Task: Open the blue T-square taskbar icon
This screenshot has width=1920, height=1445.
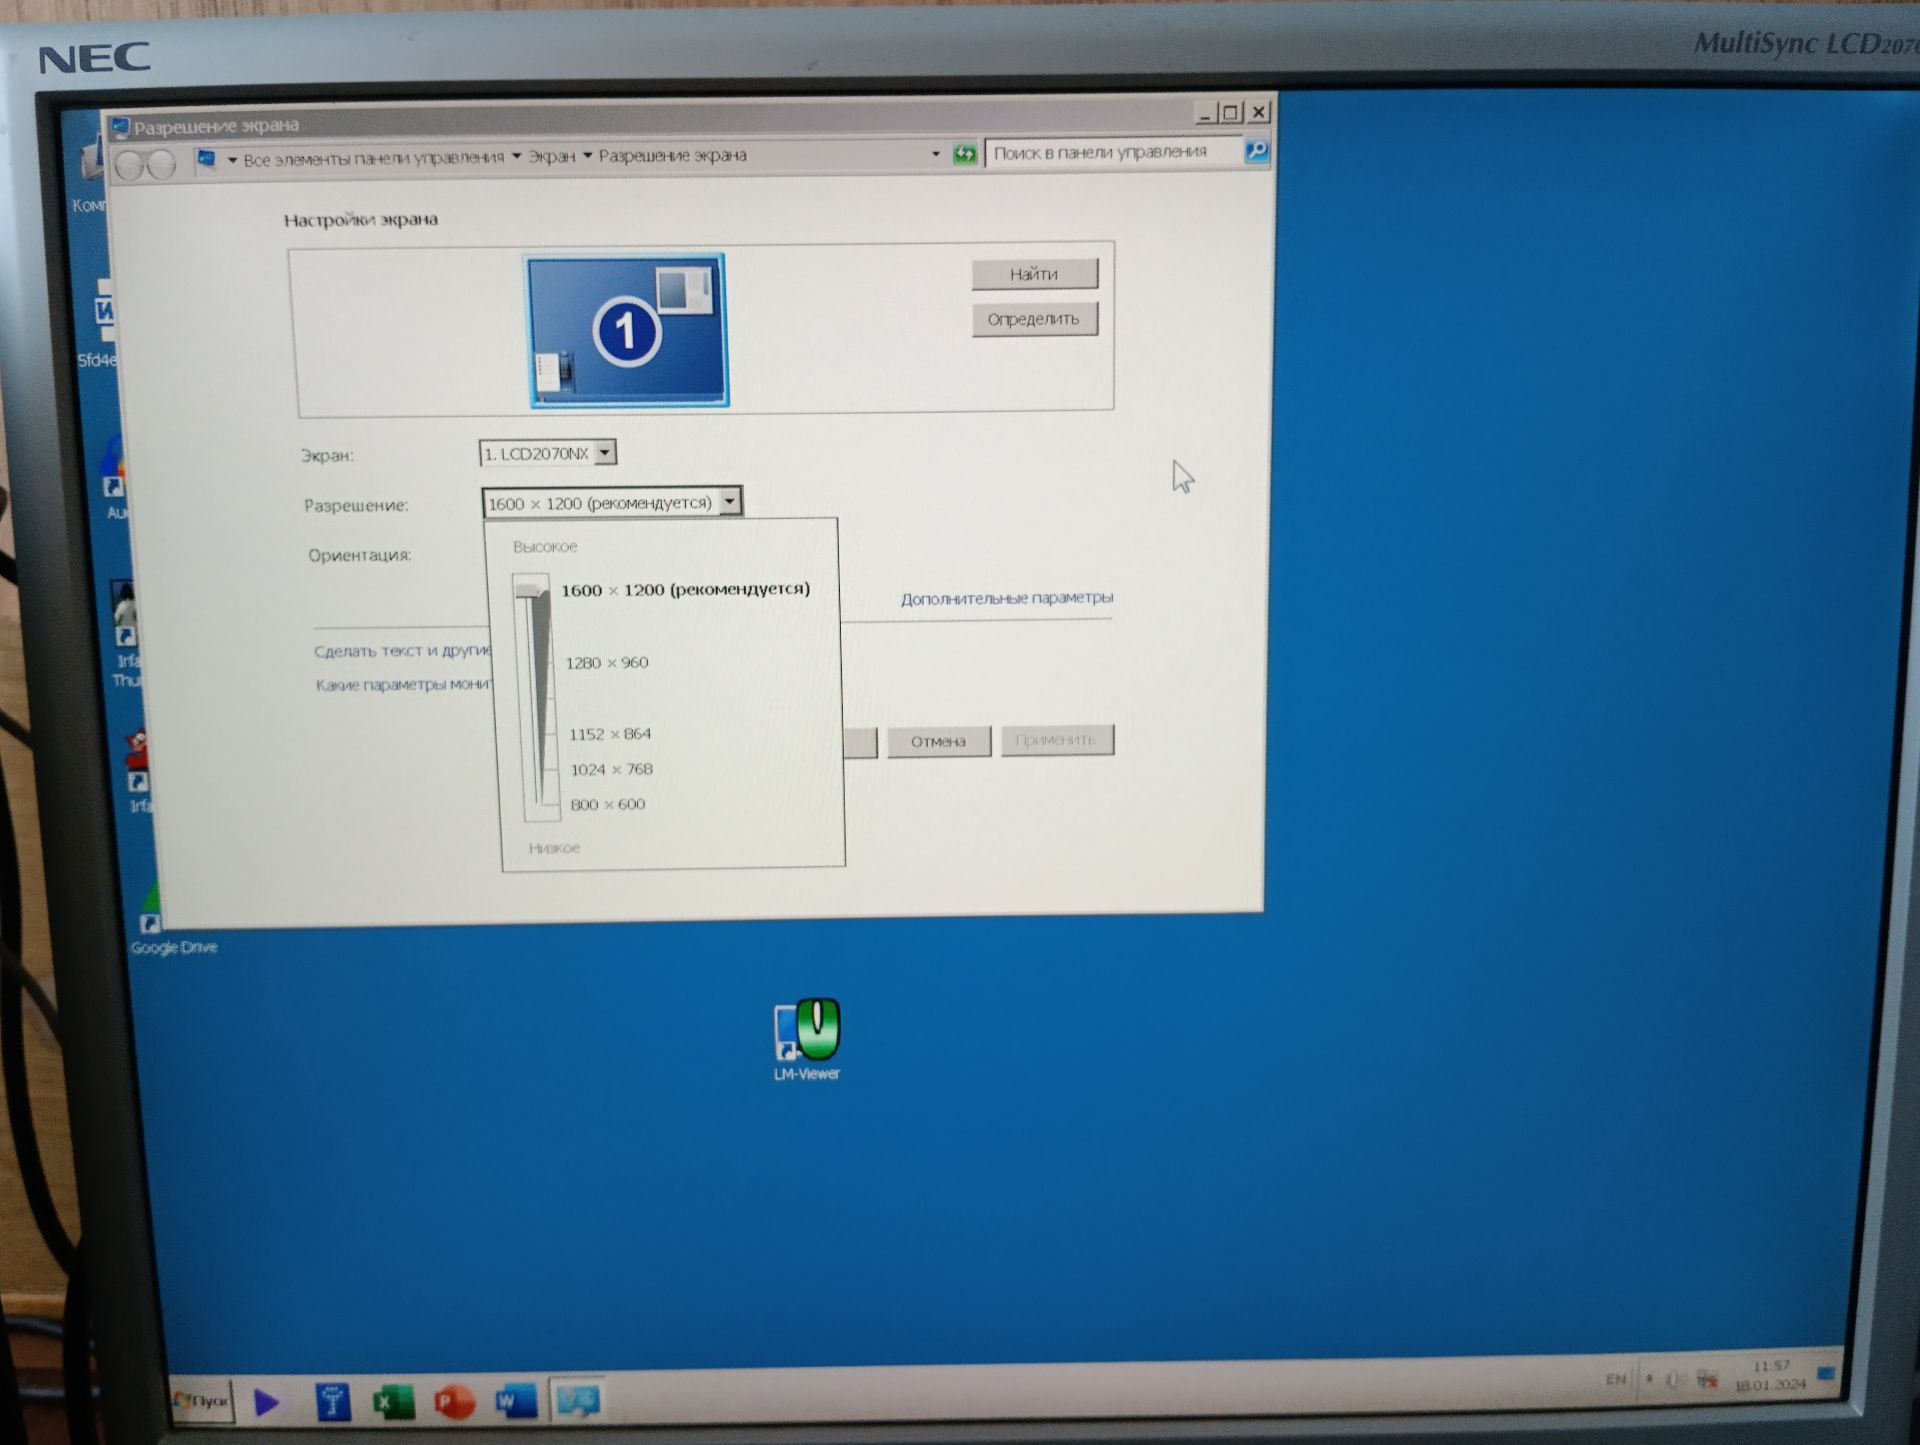Action: tap(332, 1401)
